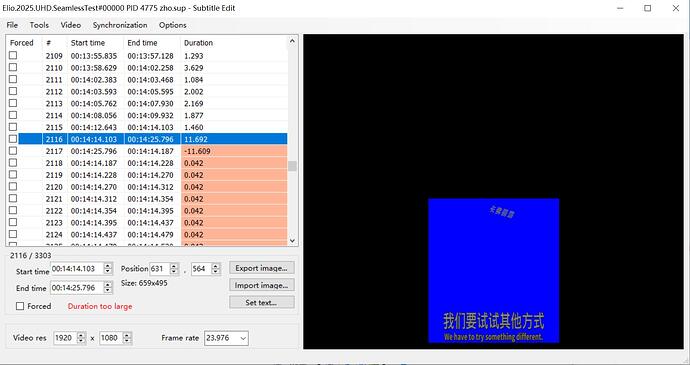The width and height of the screenshot is (690, 365).
Task: Click the Import image... button
Action: 261,285
